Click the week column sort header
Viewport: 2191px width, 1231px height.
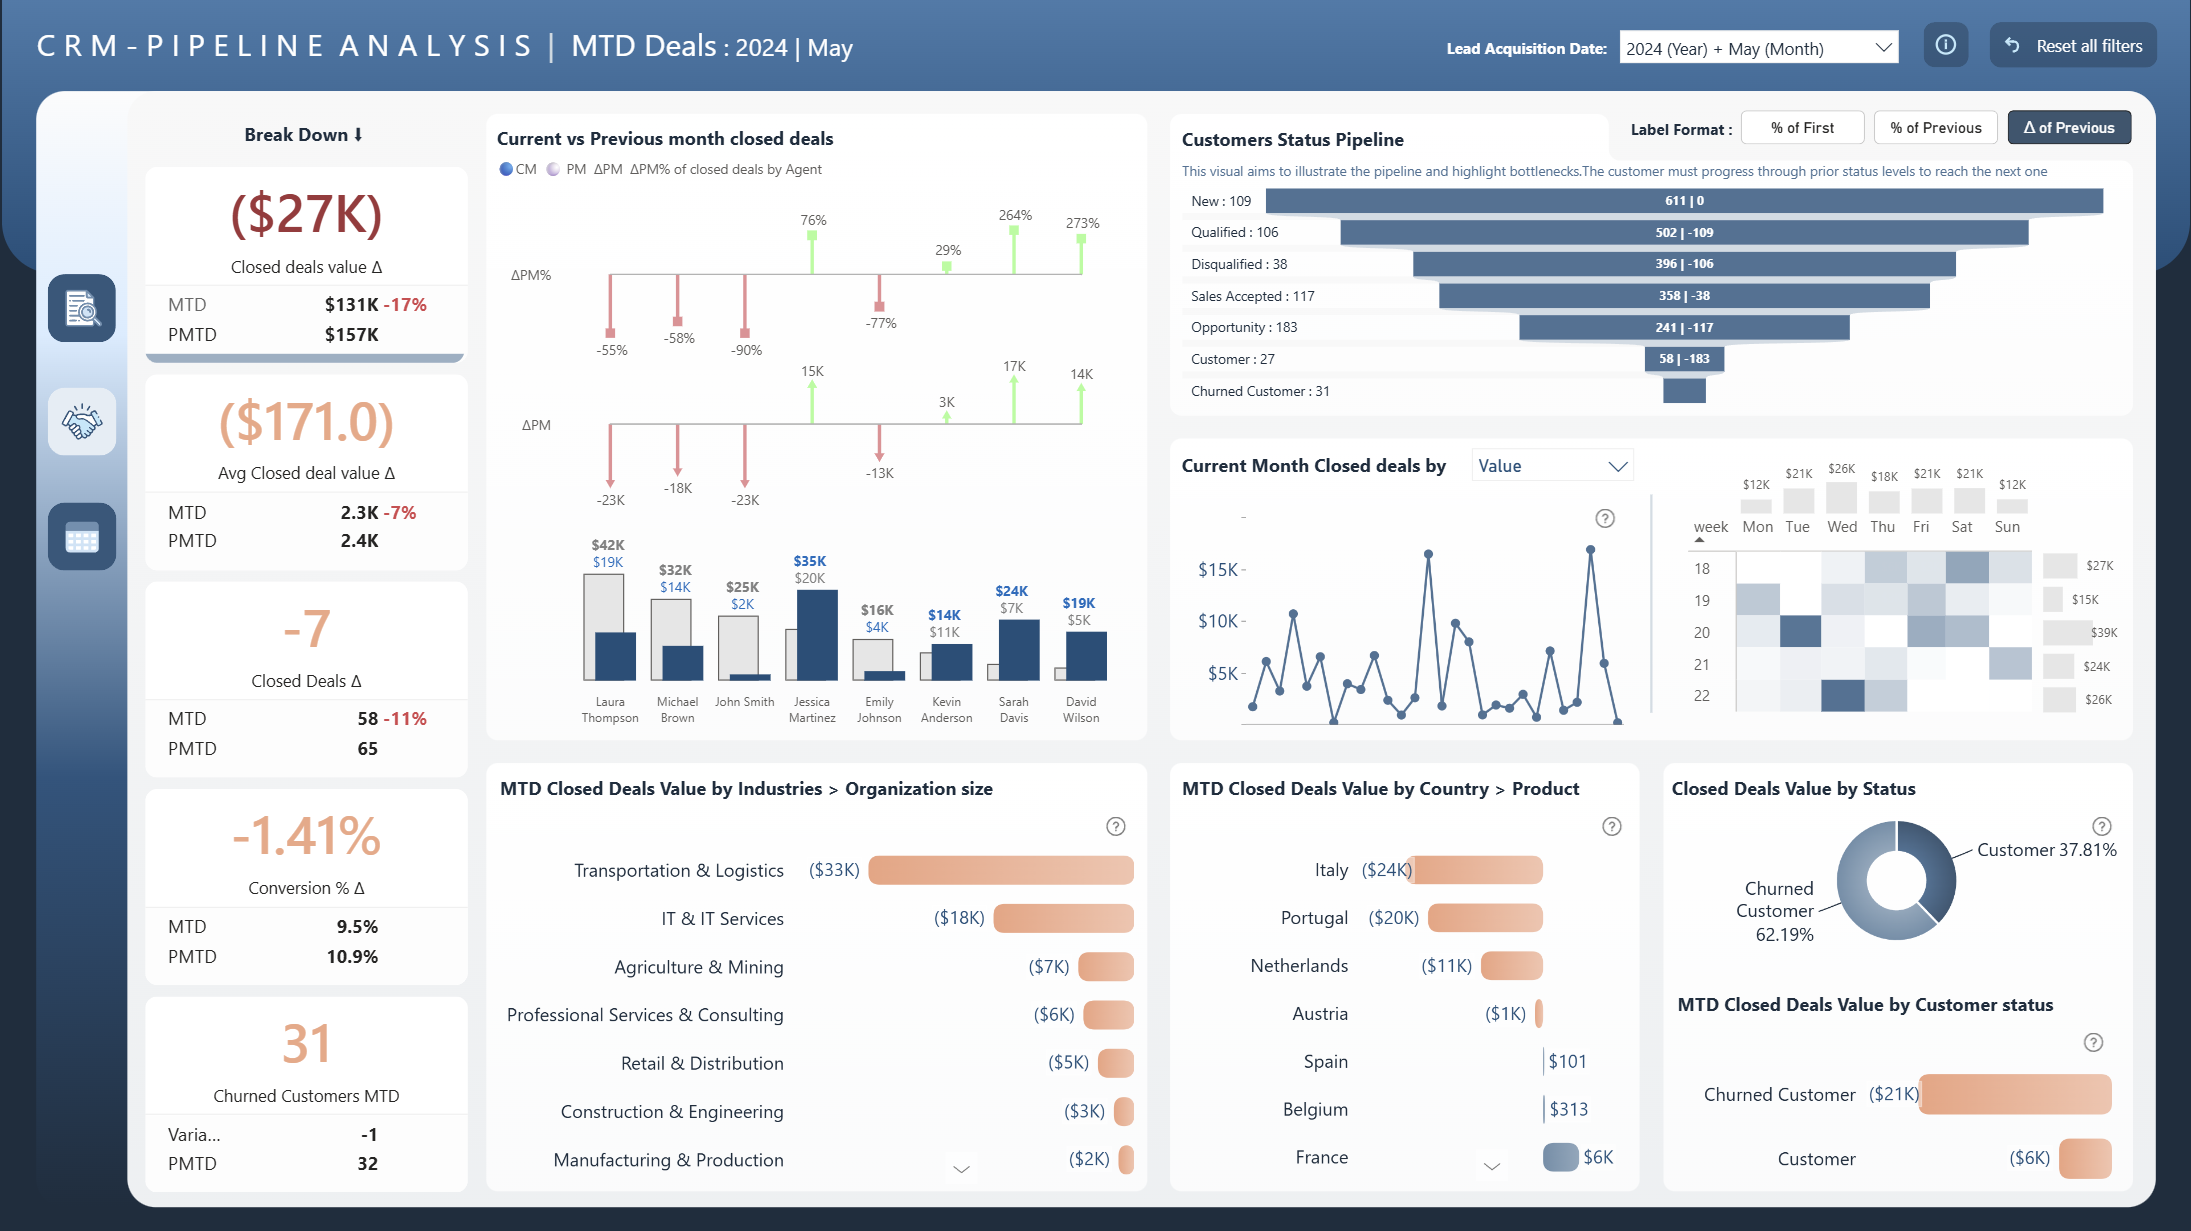pyautogui.click(x=1709, y=527)
